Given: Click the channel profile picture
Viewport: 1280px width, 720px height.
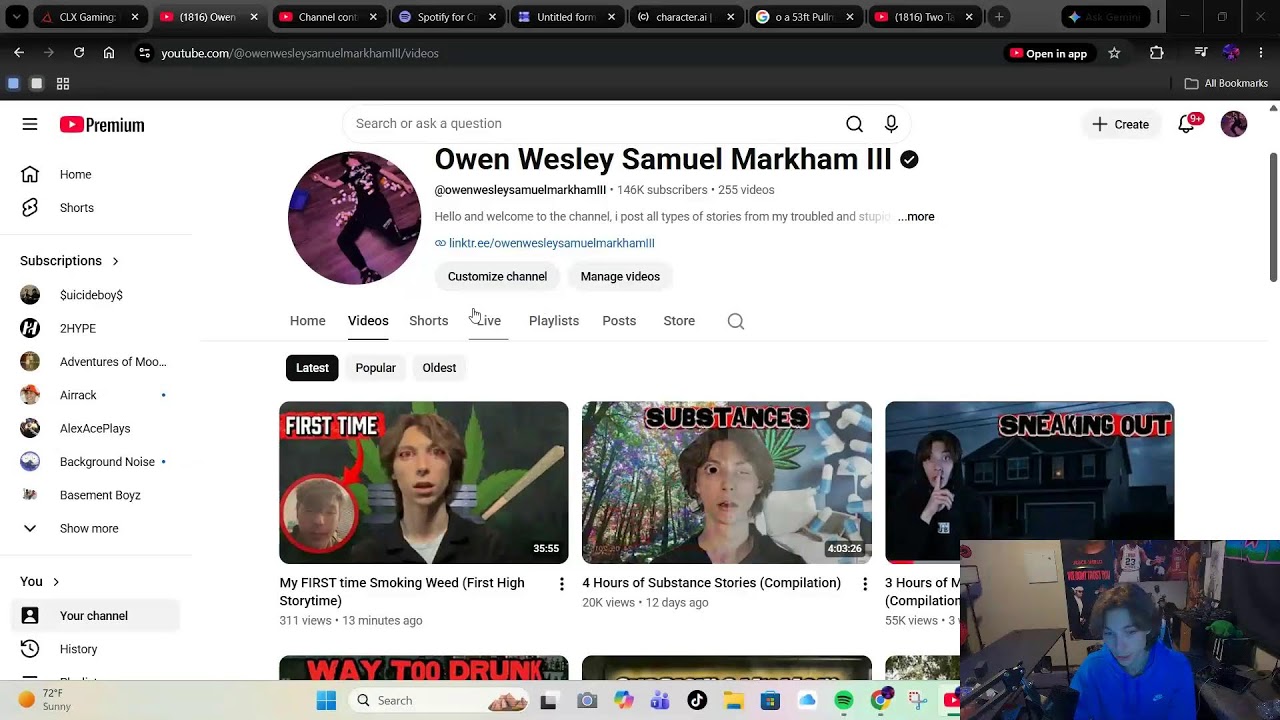Looking at the screenshot, I should tap(355, 218).
